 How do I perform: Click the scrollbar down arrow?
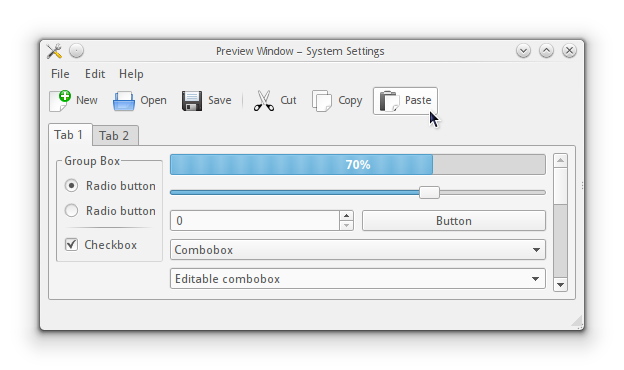[x=560, y=284]
